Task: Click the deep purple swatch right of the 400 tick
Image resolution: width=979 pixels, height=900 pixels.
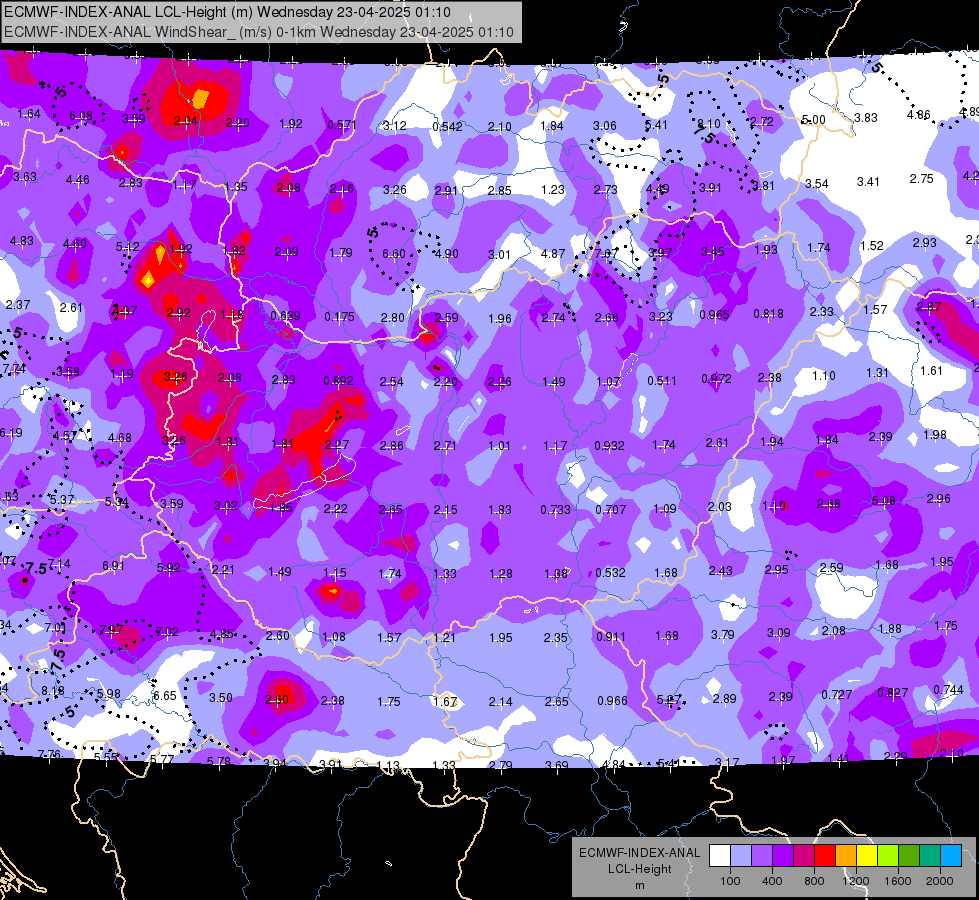Action: pos(782,855)
